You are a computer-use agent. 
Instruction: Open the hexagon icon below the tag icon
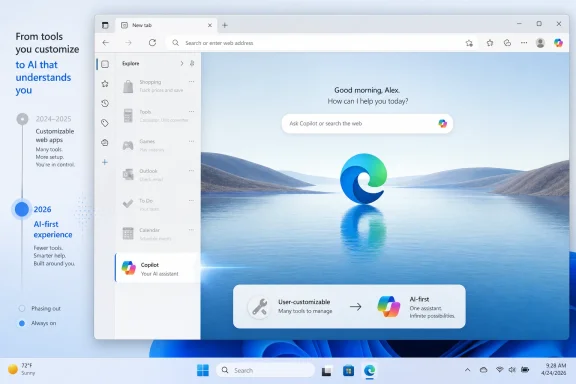point(105,143)
